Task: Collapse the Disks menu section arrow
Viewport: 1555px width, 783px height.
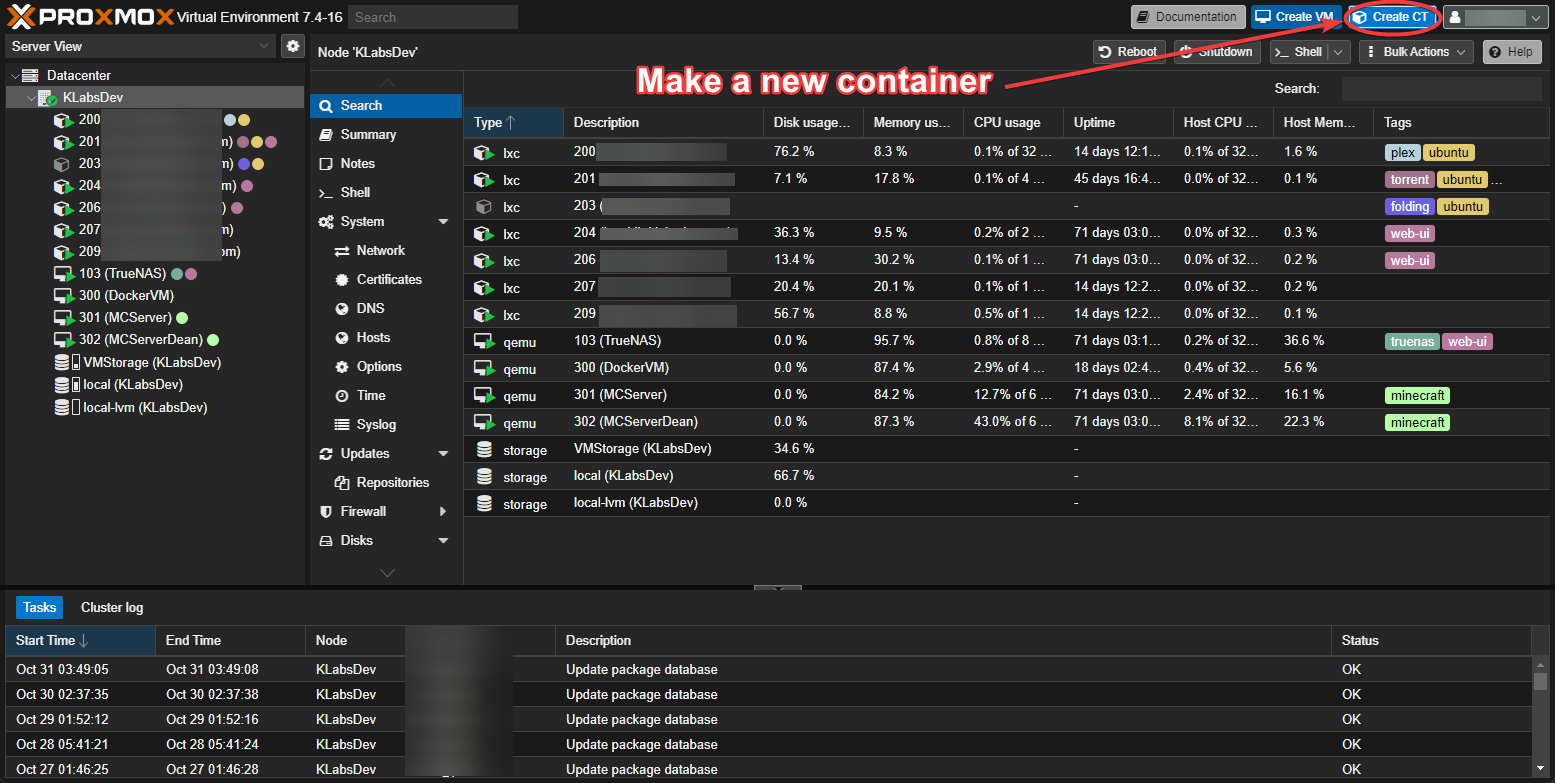Action: tap(443, 541)
